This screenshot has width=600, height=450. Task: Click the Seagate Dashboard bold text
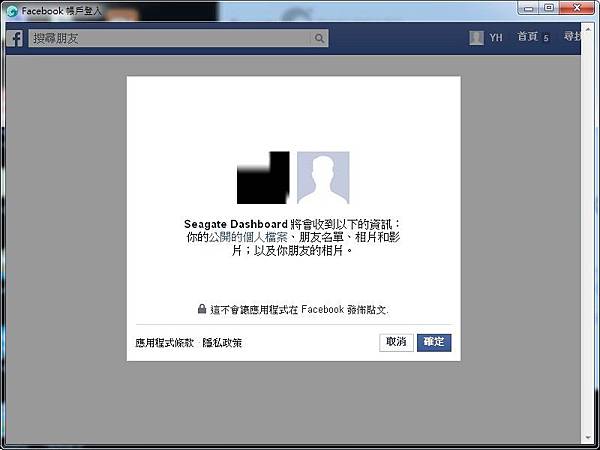236,224
